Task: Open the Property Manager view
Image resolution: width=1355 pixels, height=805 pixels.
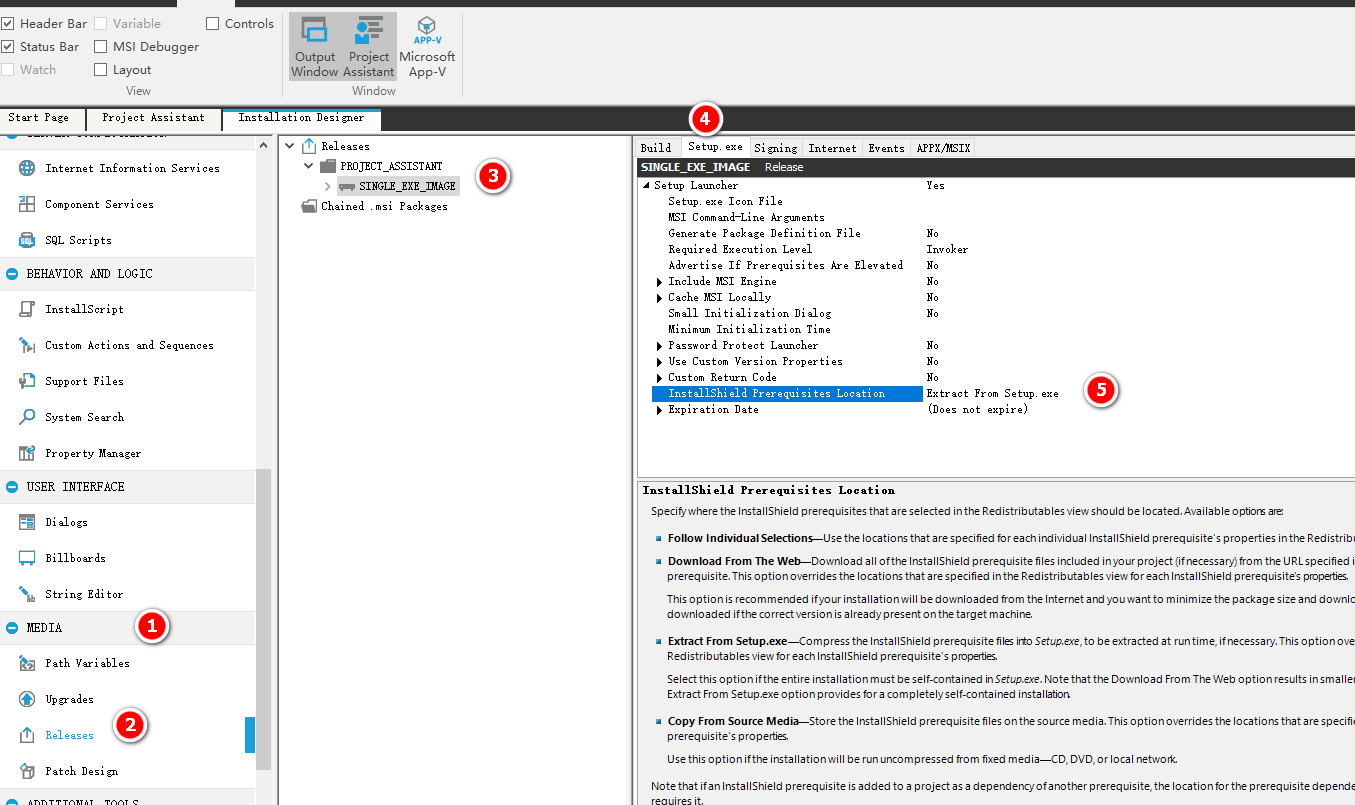Action: pos(93,453)
